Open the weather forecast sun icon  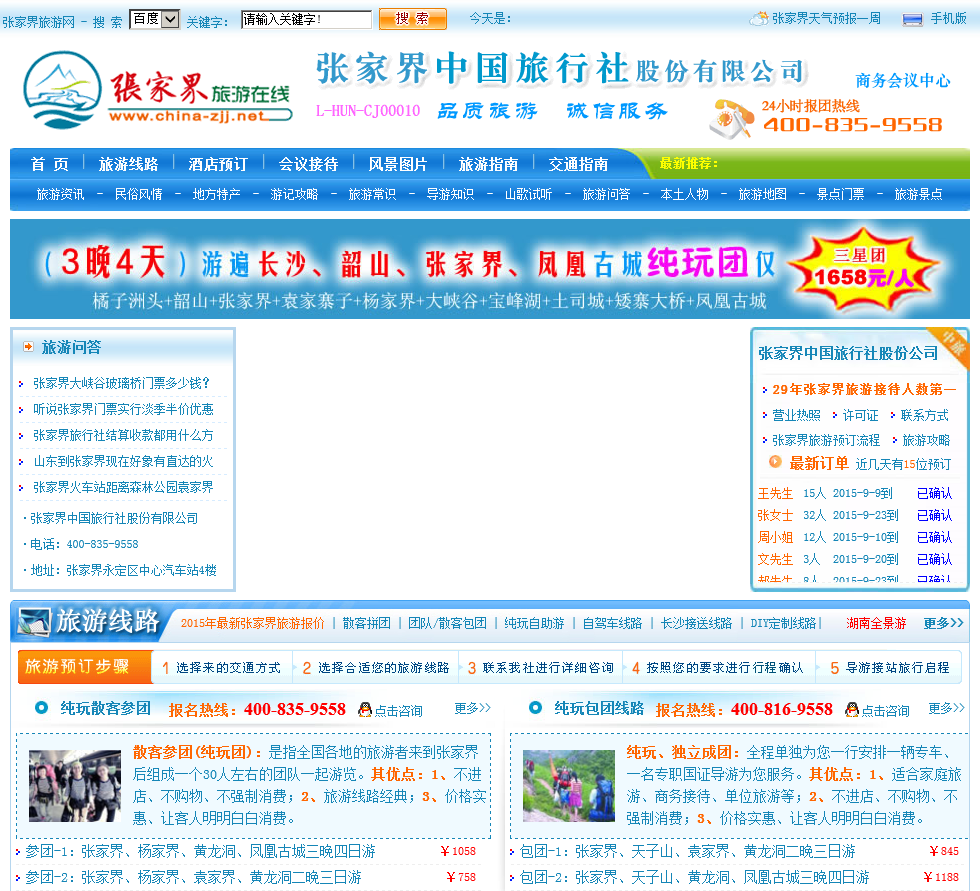(x=759, y=19)
